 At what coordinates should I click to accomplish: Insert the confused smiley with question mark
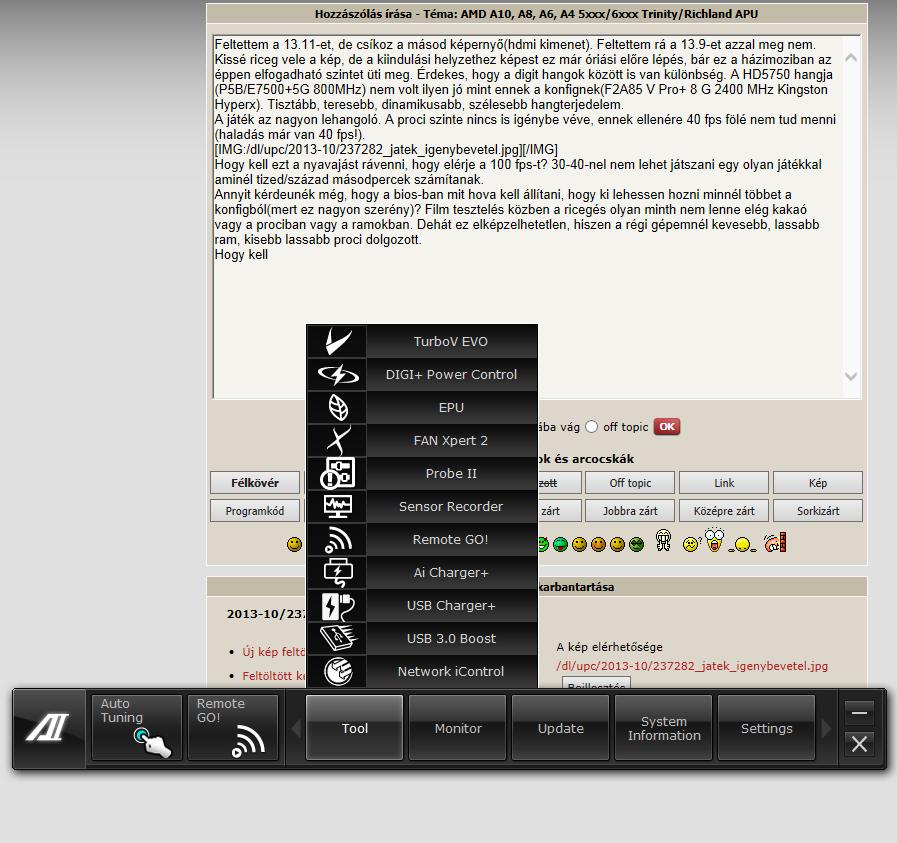point(691,544)
